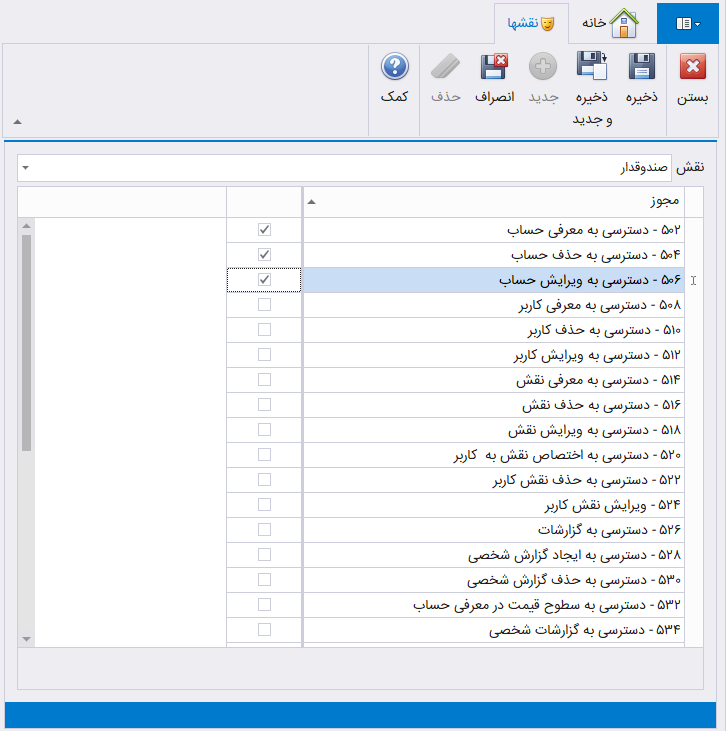Enable checkbox for 508 دسترسی به معرفی کاربر
This screenshot has height=731, width=726.
point(264,305)
